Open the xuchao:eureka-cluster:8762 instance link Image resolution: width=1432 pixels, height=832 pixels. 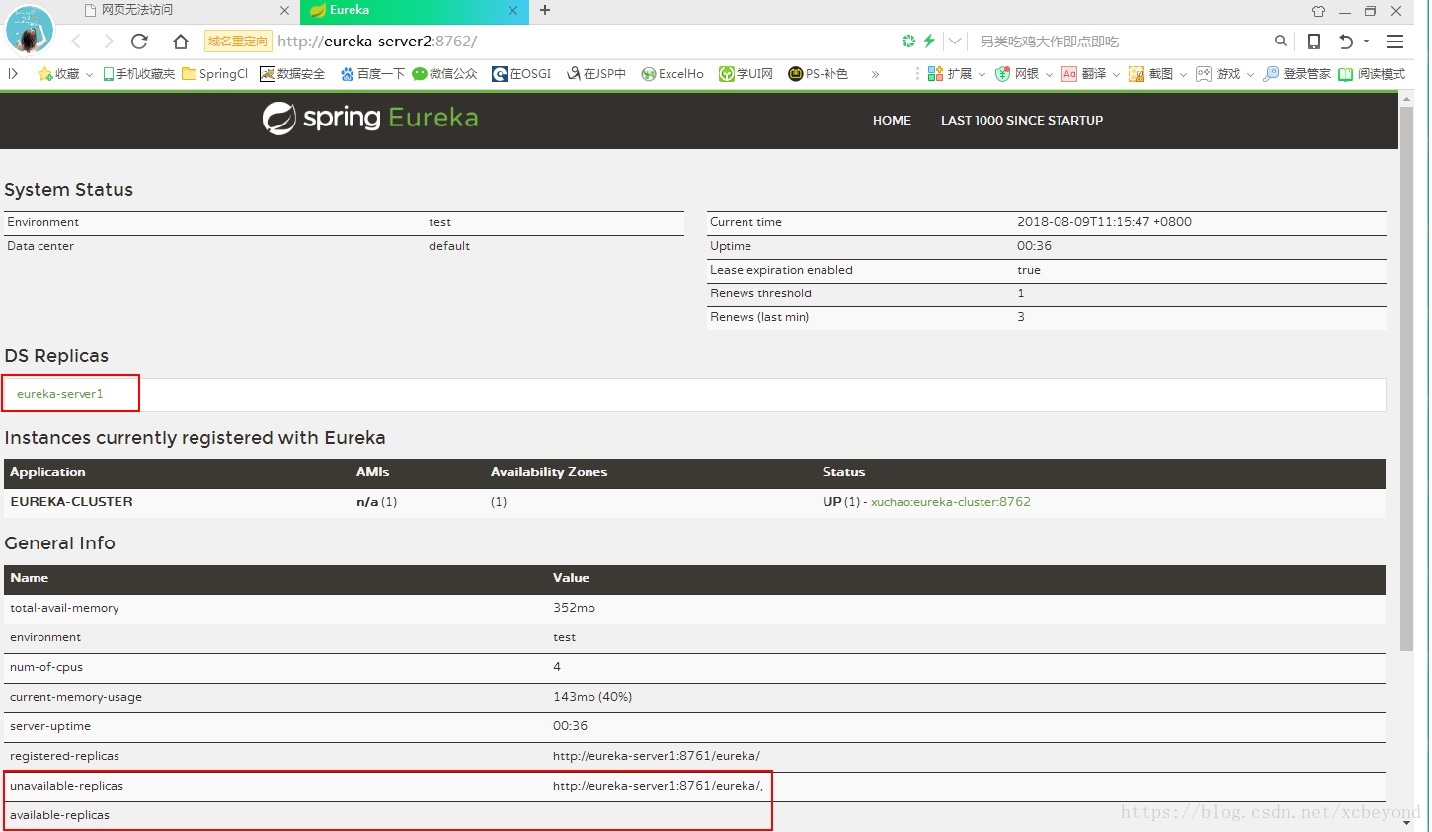[951, 502]
